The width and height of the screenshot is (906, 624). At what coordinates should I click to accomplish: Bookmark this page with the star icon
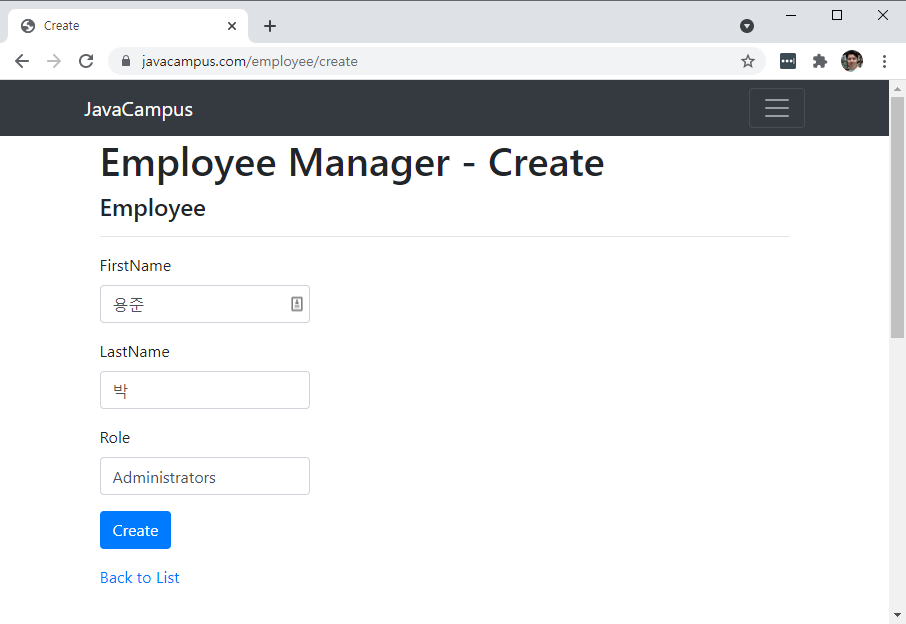[x=747, y=61]
